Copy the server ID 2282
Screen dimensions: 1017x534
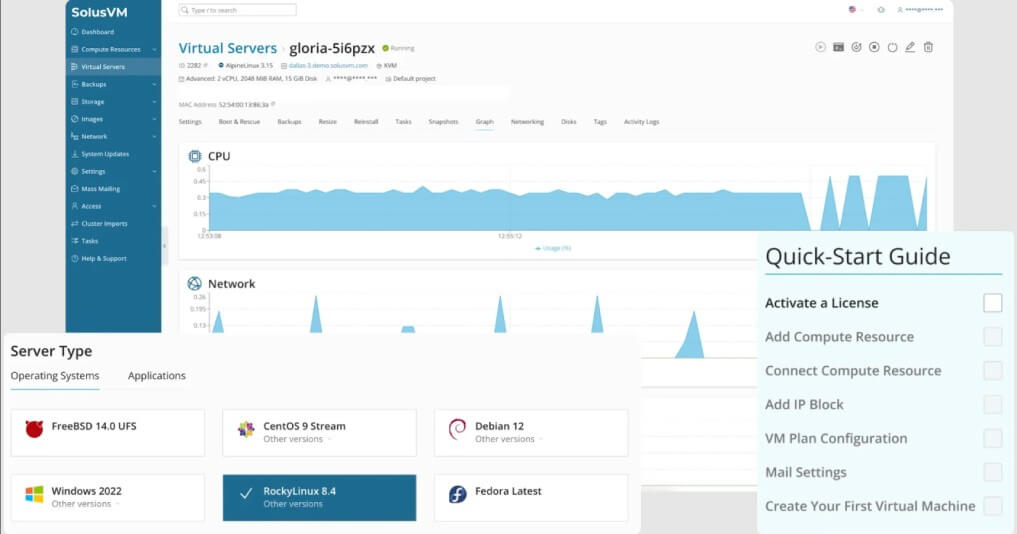pos(206,66)
